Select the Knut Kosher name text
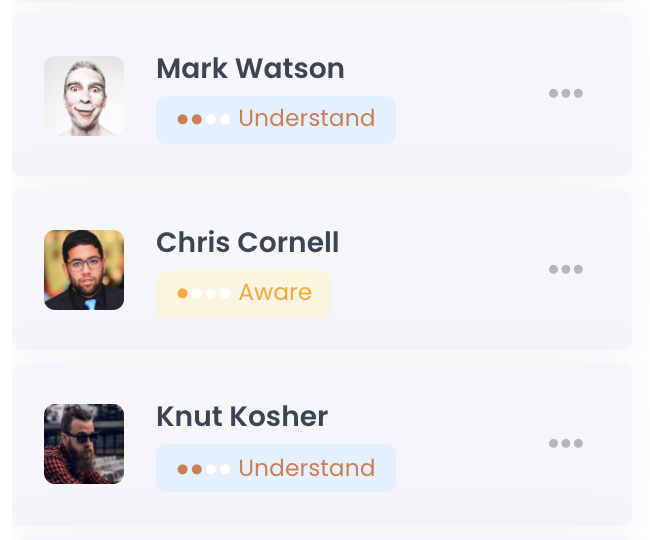650x540 pixels. pos(242,417)
